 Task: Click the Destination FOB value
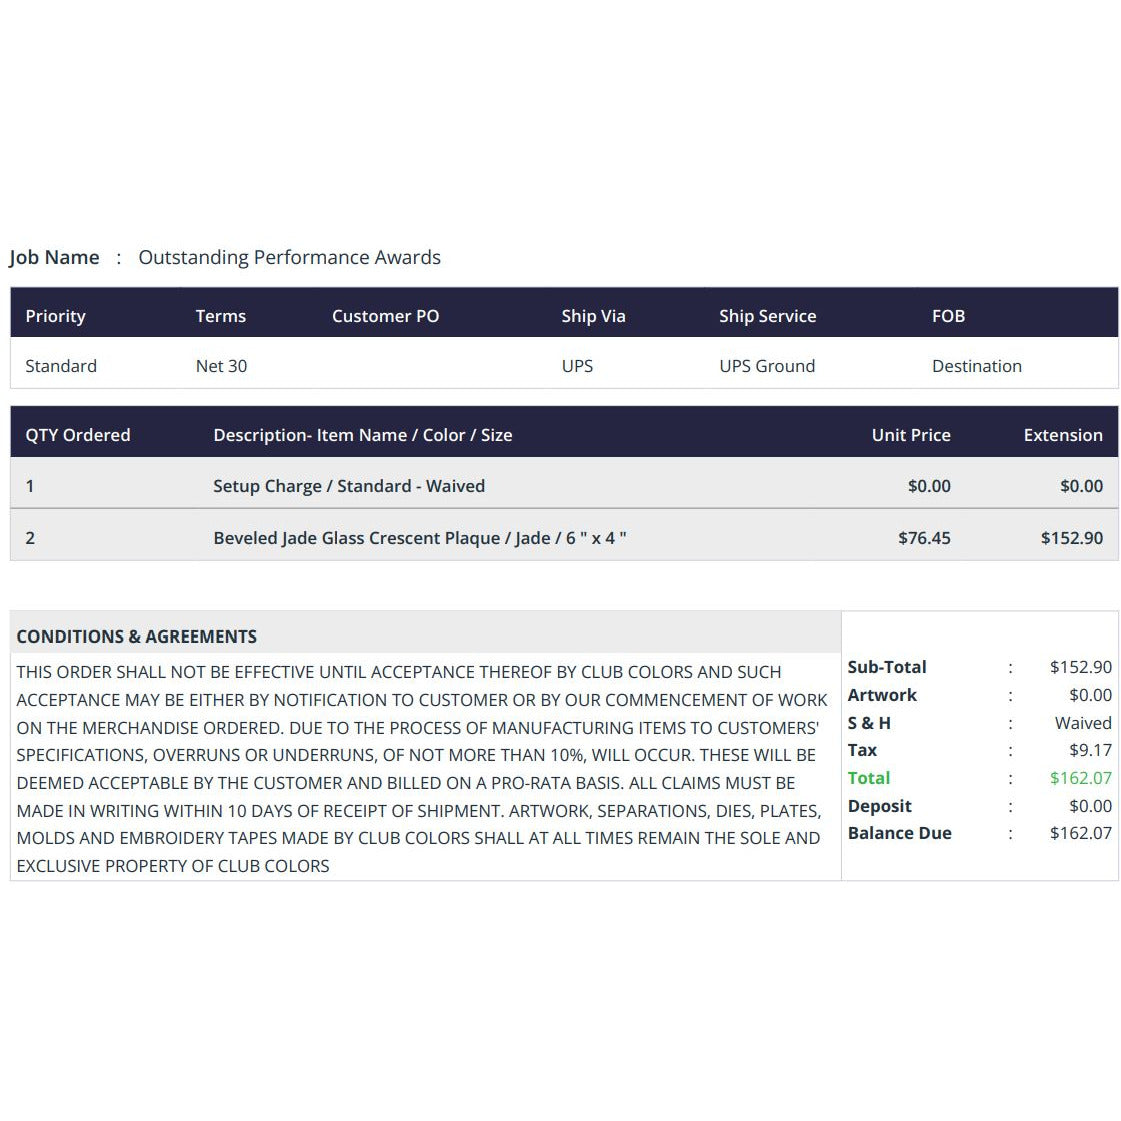[x=977, y=366]
